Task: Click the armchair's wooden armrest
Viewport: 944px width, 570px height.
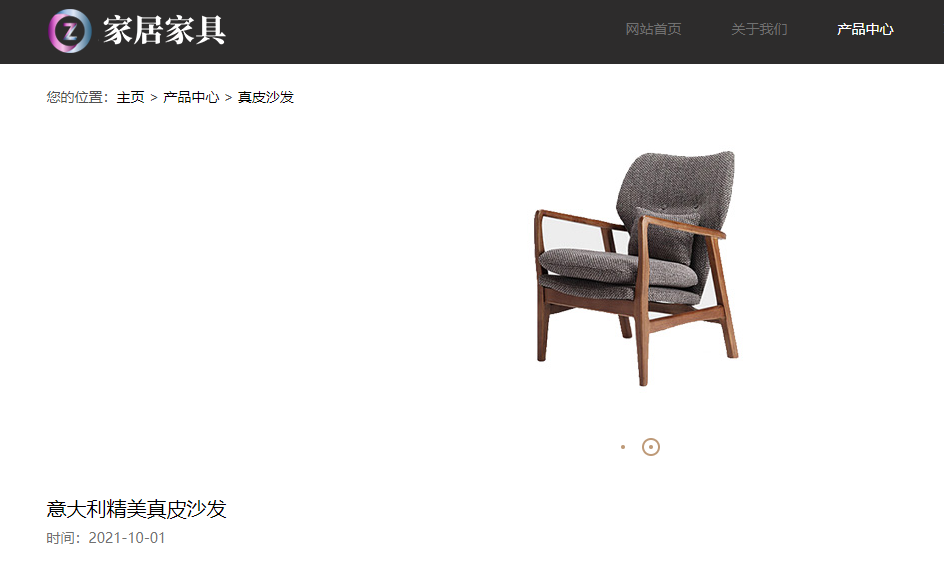Action: [683, 226]
